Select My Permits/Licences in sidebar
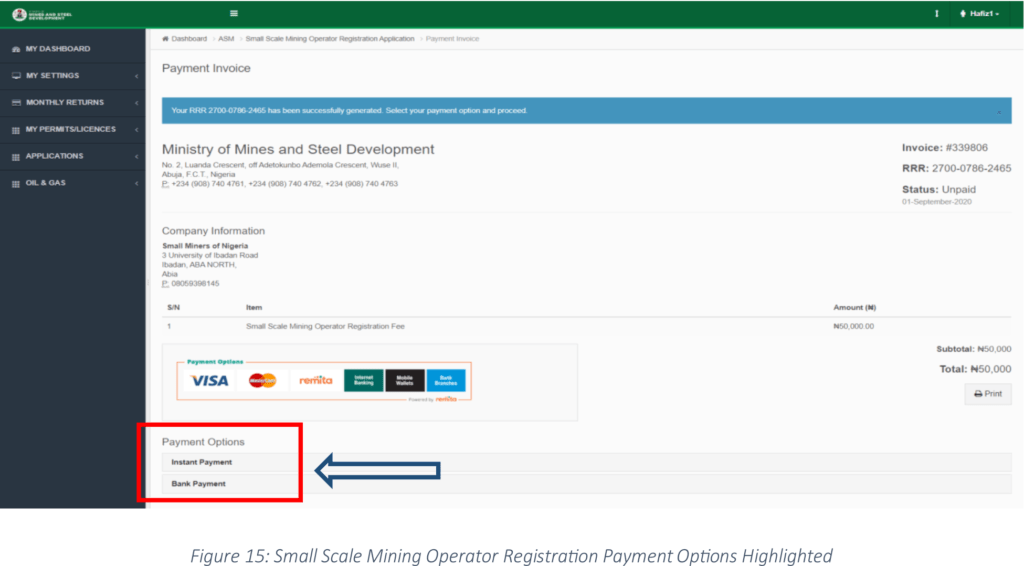The height and width of the screenshot is (566, 1024). 70,129
